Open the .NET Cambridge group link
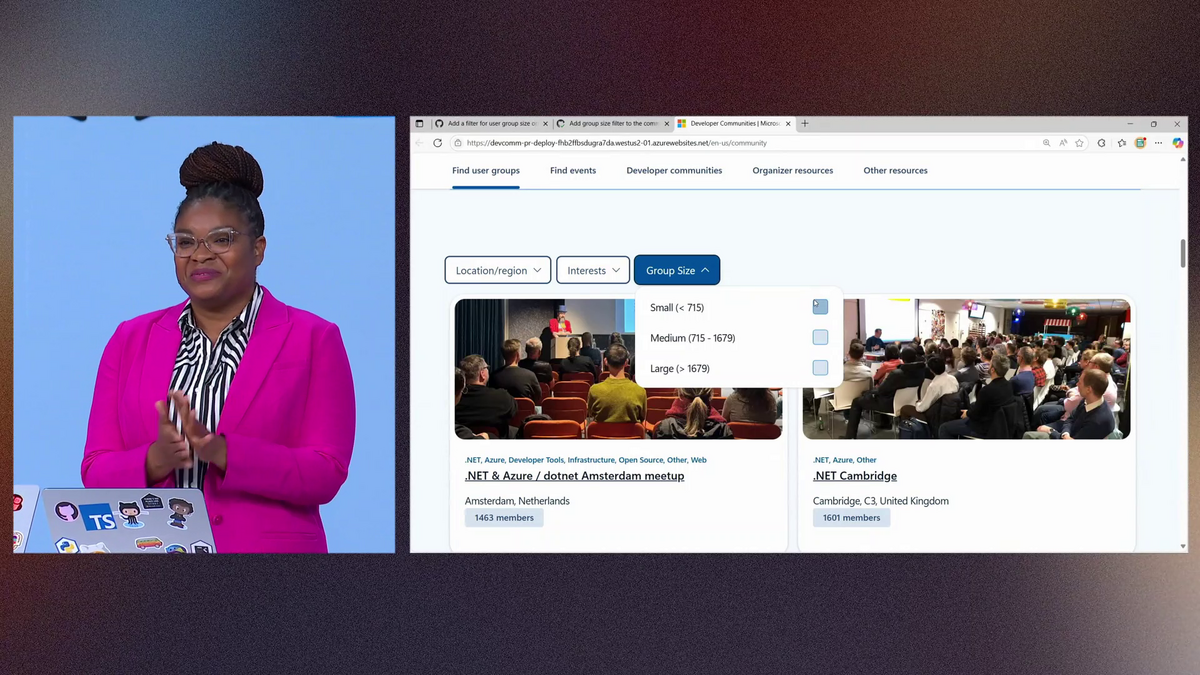Screen dimensions: 1200x675 [x=855, y=476]
